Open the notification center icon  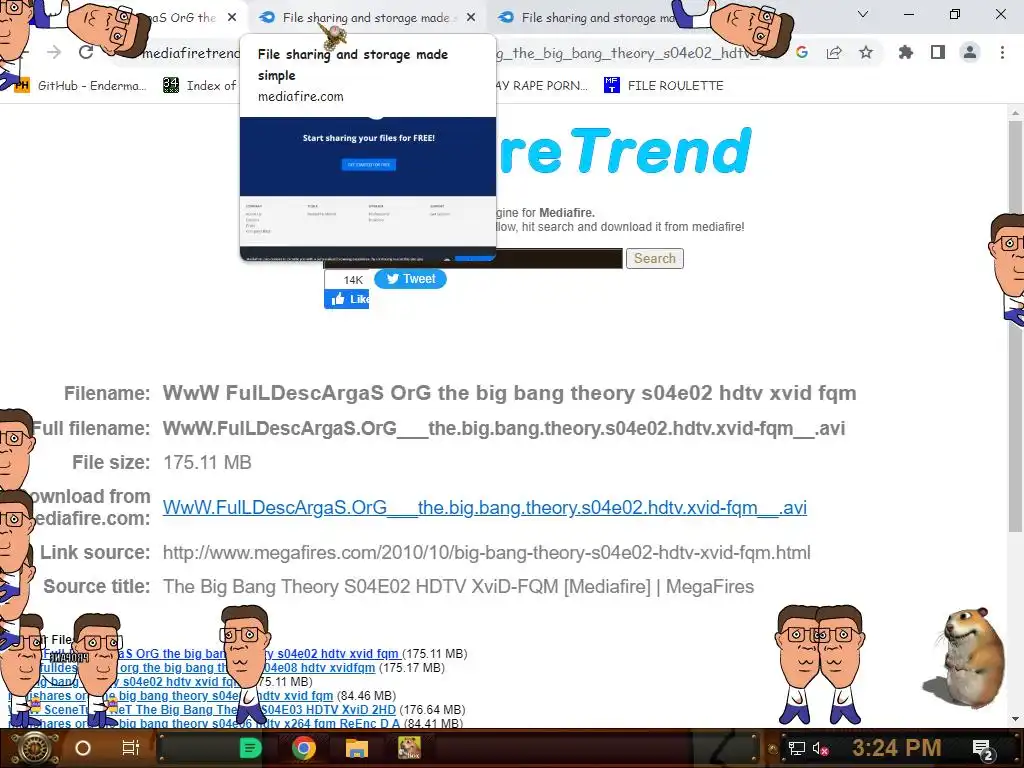tap(983, 749)
